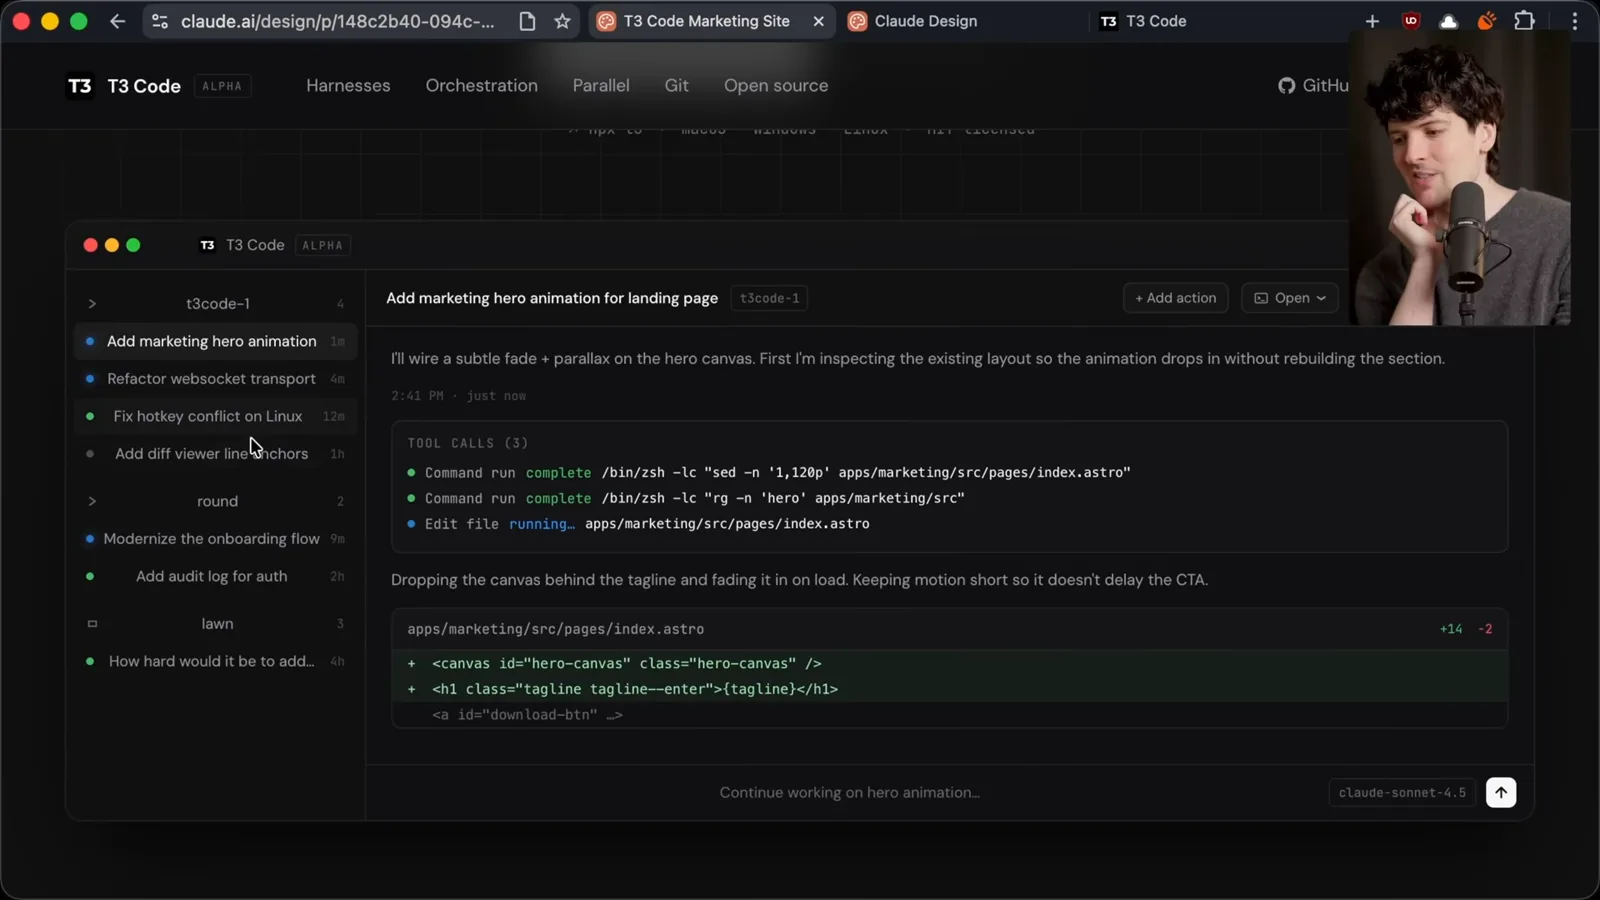Collapse the t3code-1 project group
The image size is (1600, 900).
[92, 304]
